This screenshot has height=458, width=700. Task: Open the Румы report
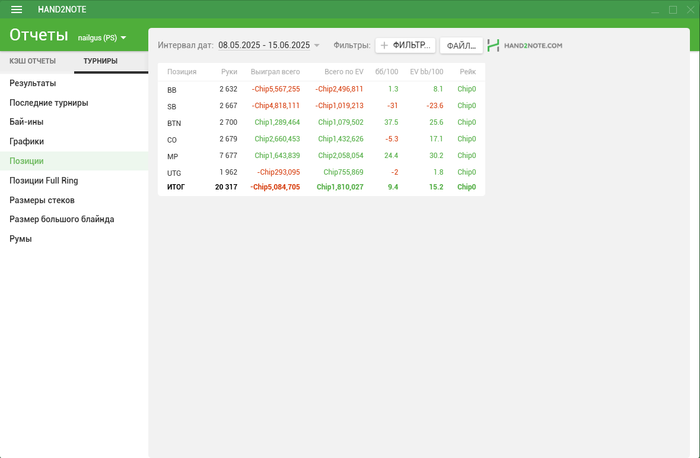[74, 239]
